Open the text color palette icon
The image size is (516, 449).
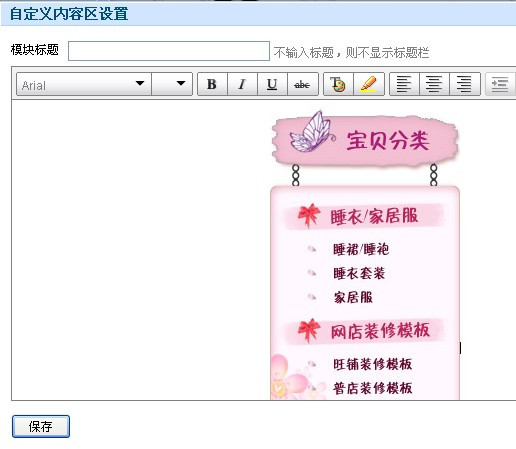tap(338, 84)
